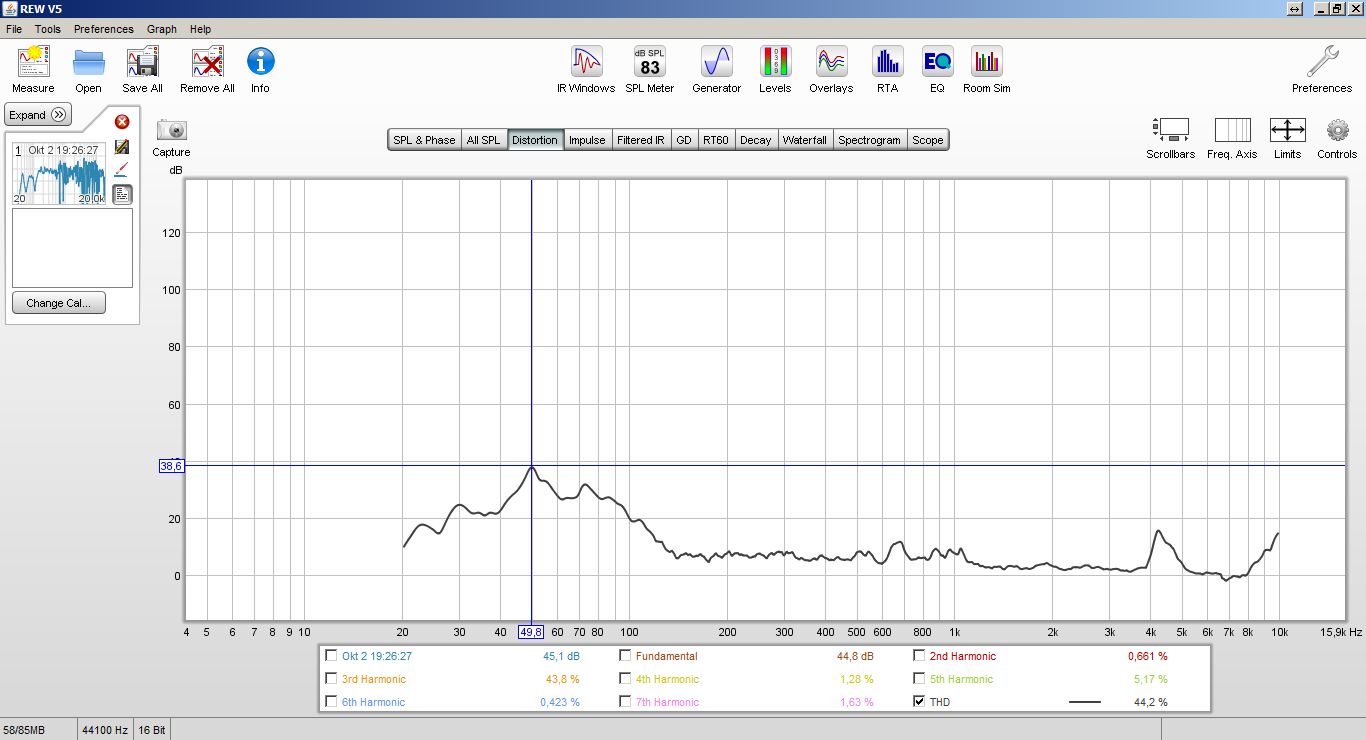Launch the signal Generator
The width and height of the screenshot is (1366, 740).
717,62
